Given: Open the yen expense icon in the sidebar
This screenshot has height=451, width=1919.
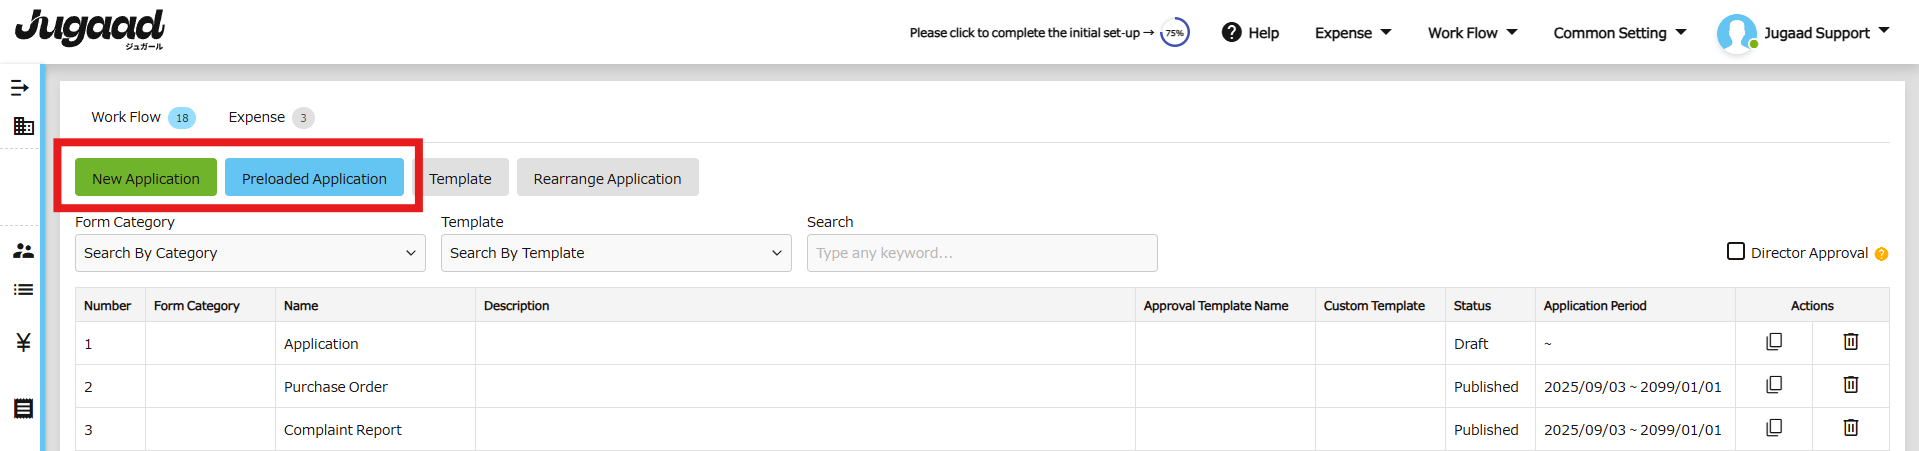Looking at the screenshot, I should click(x=23, y=342).
